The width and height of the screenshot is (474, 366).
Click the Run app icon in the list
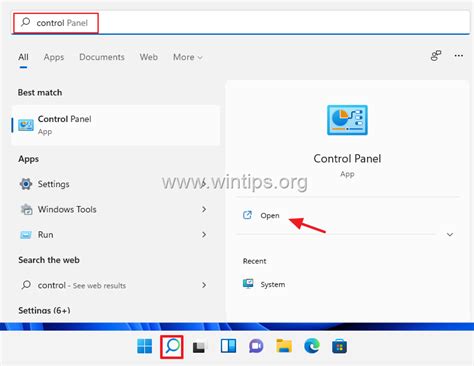tap(26, 235)
